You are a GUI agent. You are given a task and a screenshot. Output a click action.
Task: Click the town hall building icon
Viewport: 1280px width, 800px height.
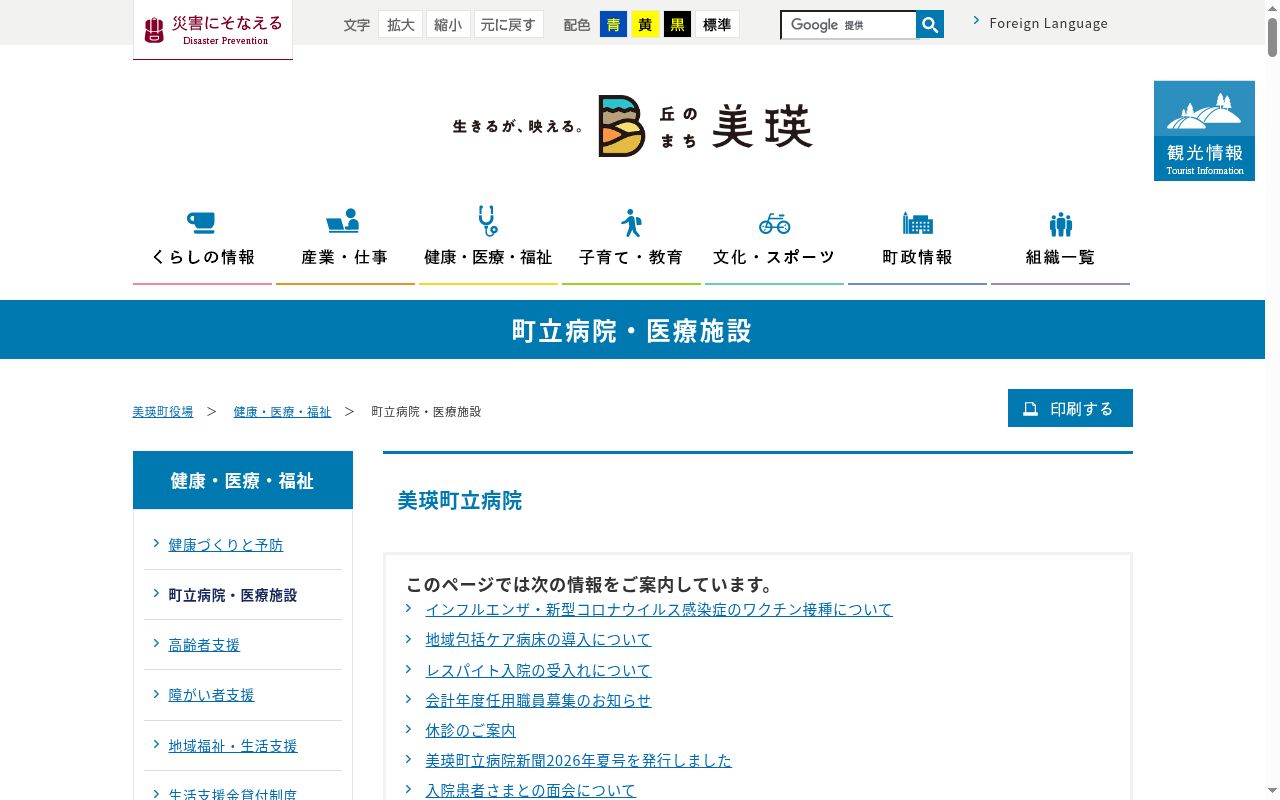[917, 222]
